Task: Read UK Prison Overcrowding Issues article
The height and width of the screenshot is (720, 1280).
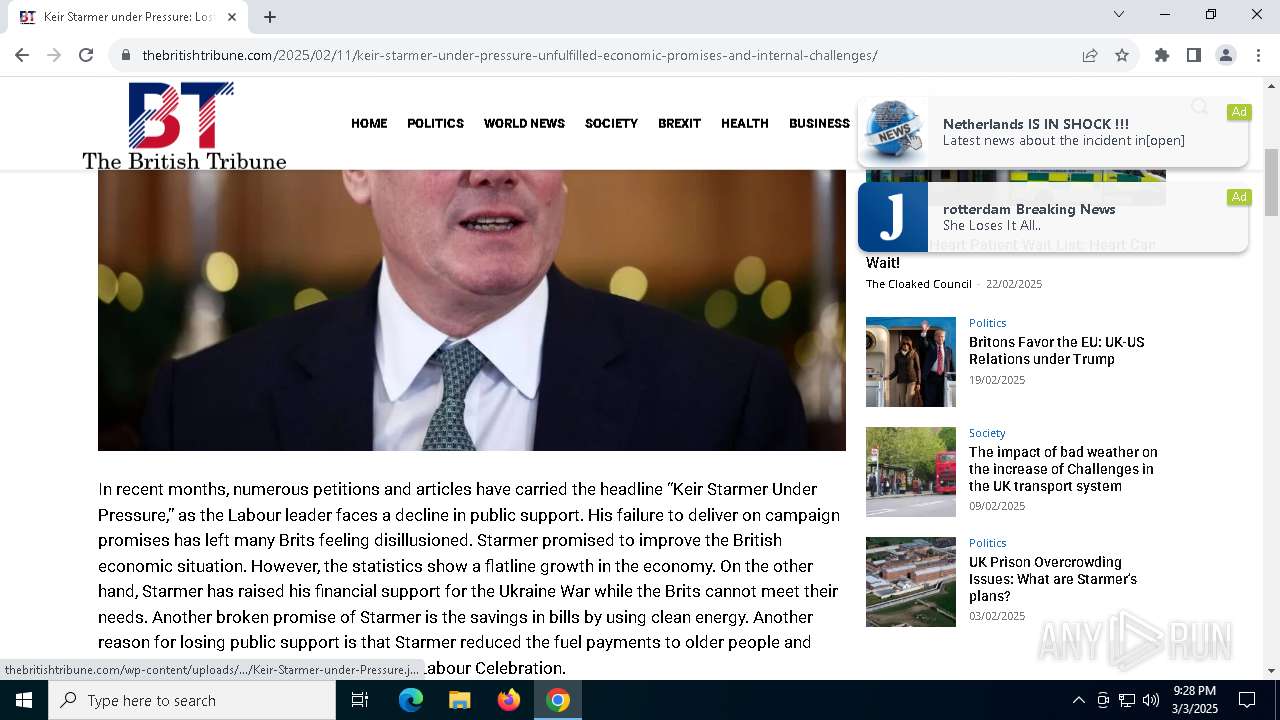Action: [x=1052, y=579]
